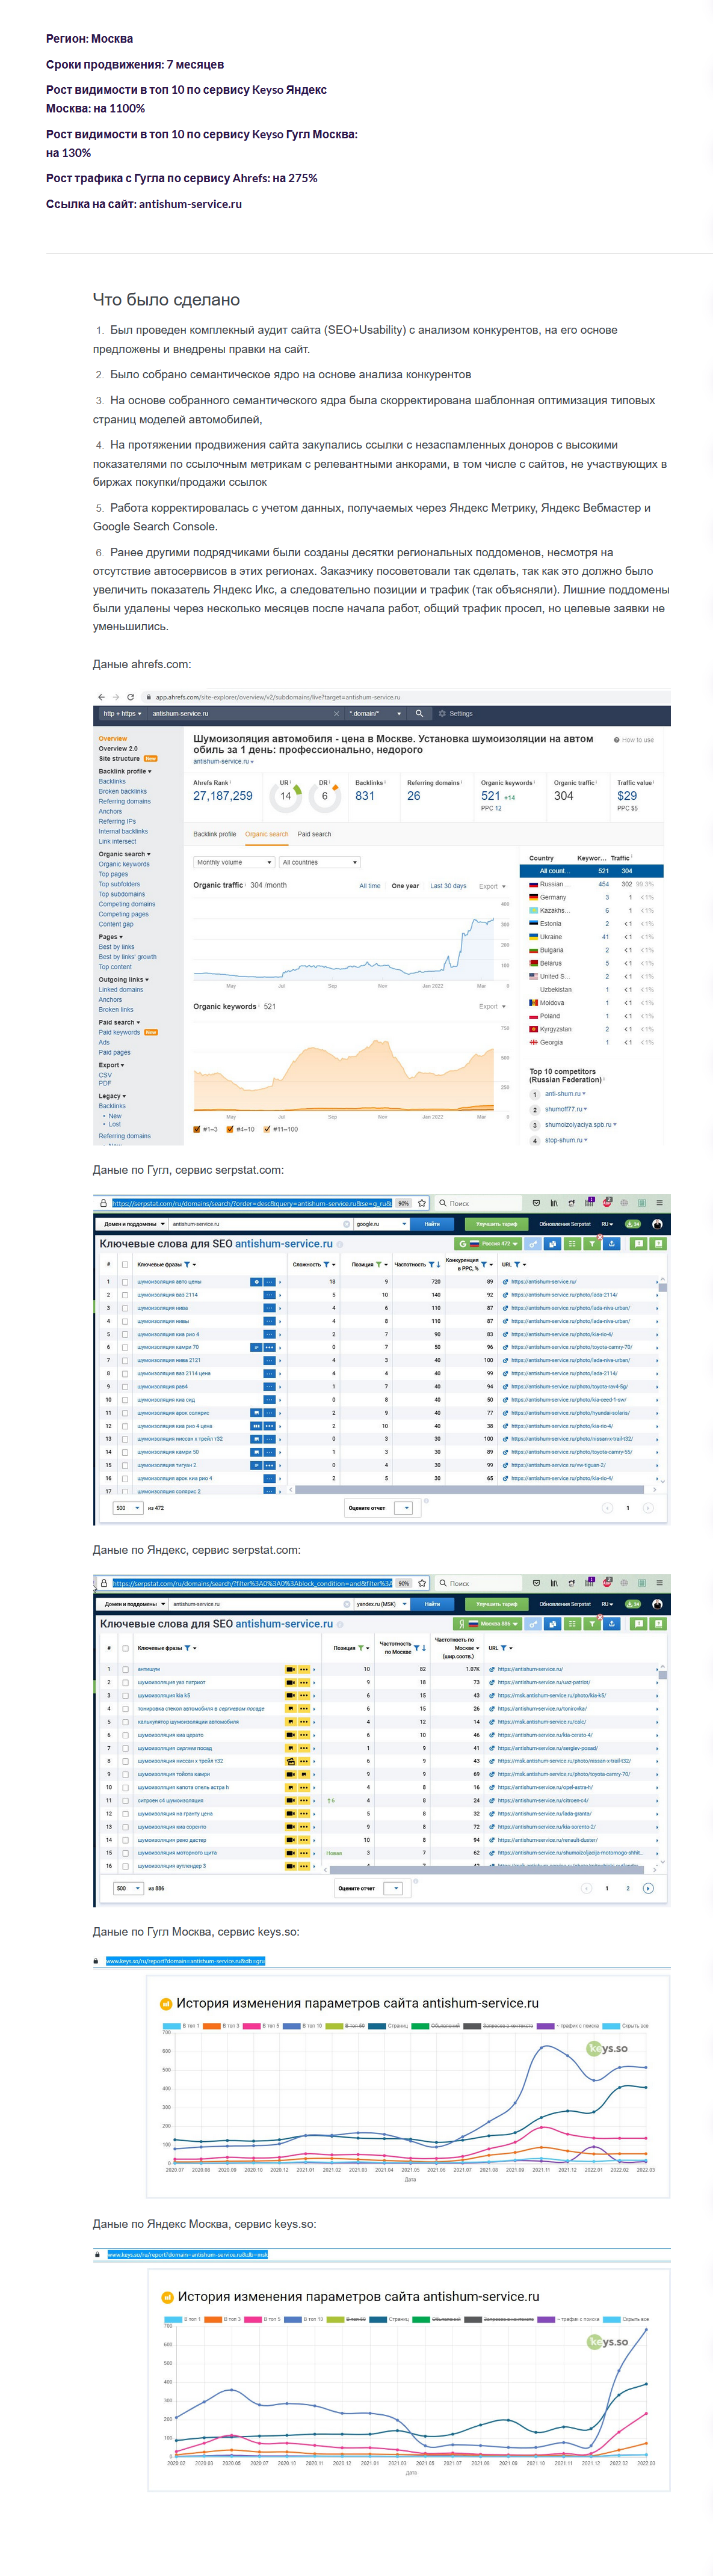Open the http + https protocol dropdown
The image size is (713, 2576).
122,714
